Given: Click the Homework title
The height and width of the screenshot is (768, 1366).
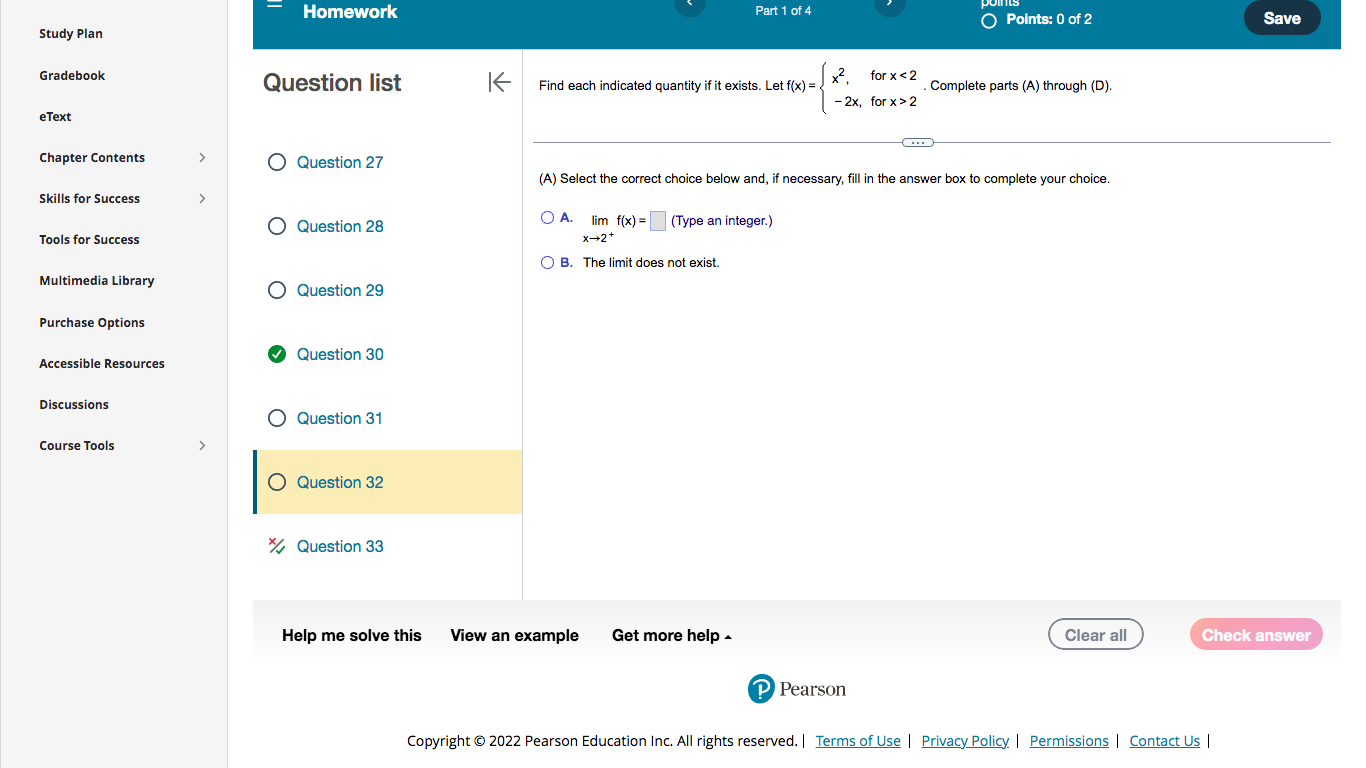Looking at the screenshot, I should [x=350, y=12].
